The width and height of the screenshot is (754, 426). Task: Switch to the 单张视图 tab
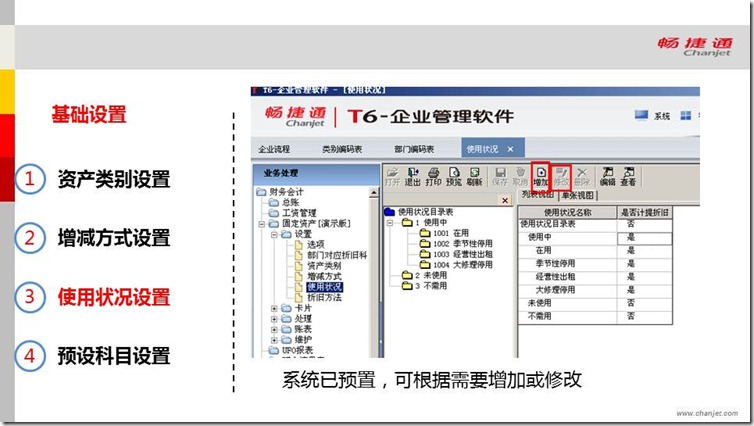(x=578, y=195)
